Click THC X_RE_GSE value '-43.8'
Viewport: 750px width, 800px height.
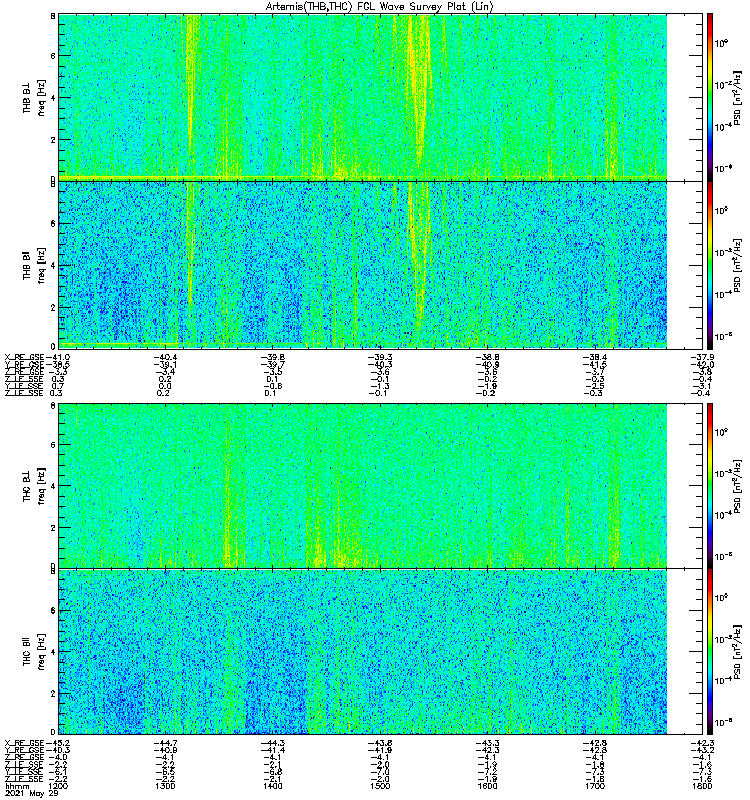380,743
